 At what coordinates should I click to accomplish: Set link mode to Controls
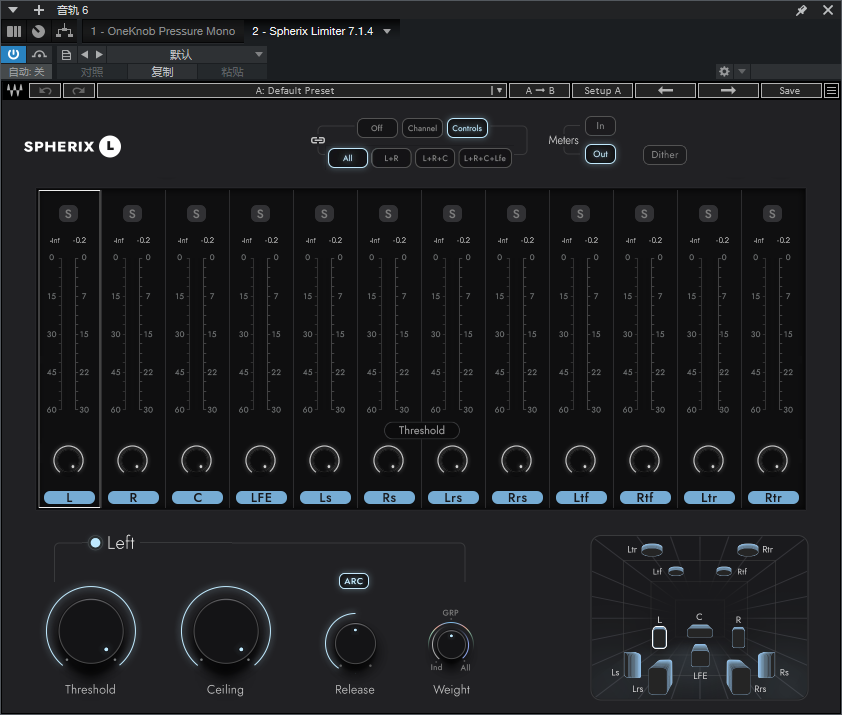(x=467, y=128)
